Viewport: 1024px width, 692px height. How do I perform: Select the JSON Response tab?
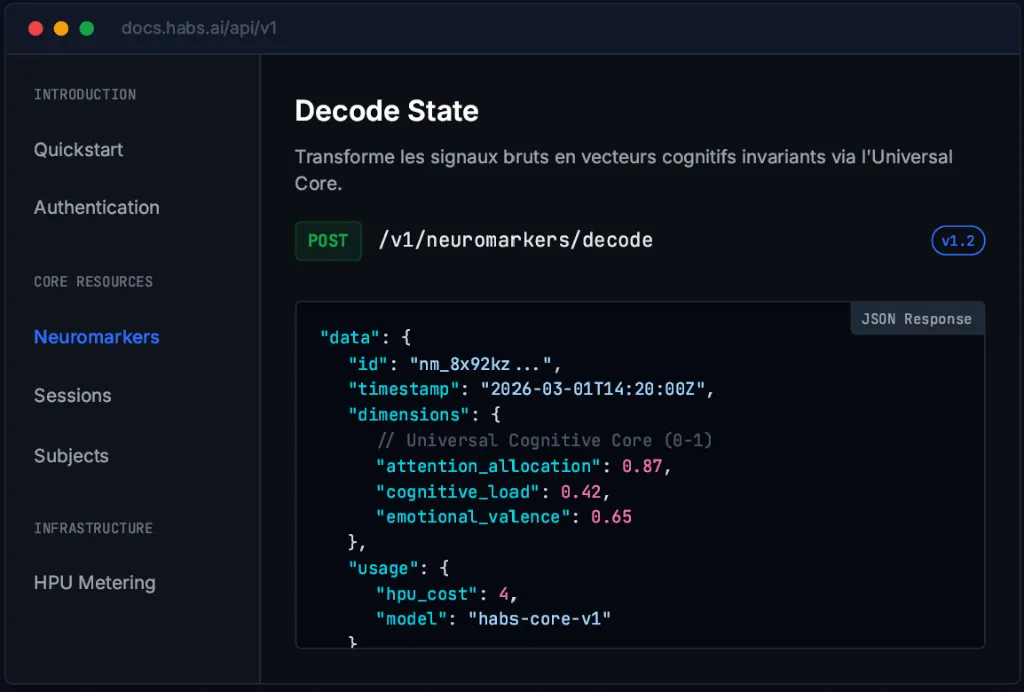(916, 318)
